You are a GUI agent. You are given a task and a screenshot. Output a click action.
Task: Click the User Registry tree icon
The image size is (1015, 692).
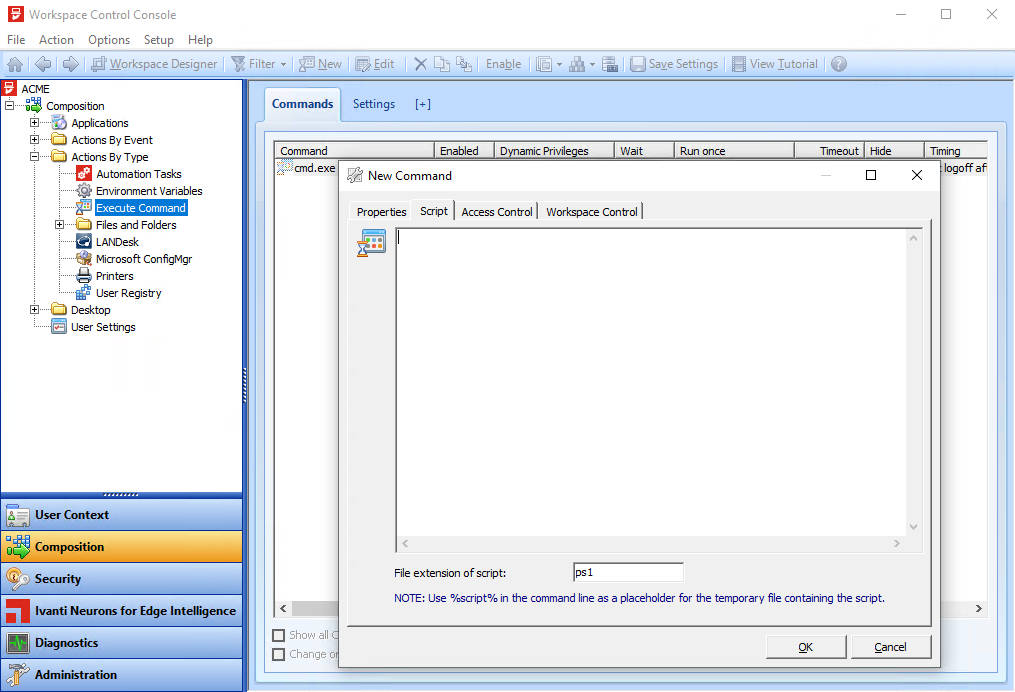click(84, 293)
